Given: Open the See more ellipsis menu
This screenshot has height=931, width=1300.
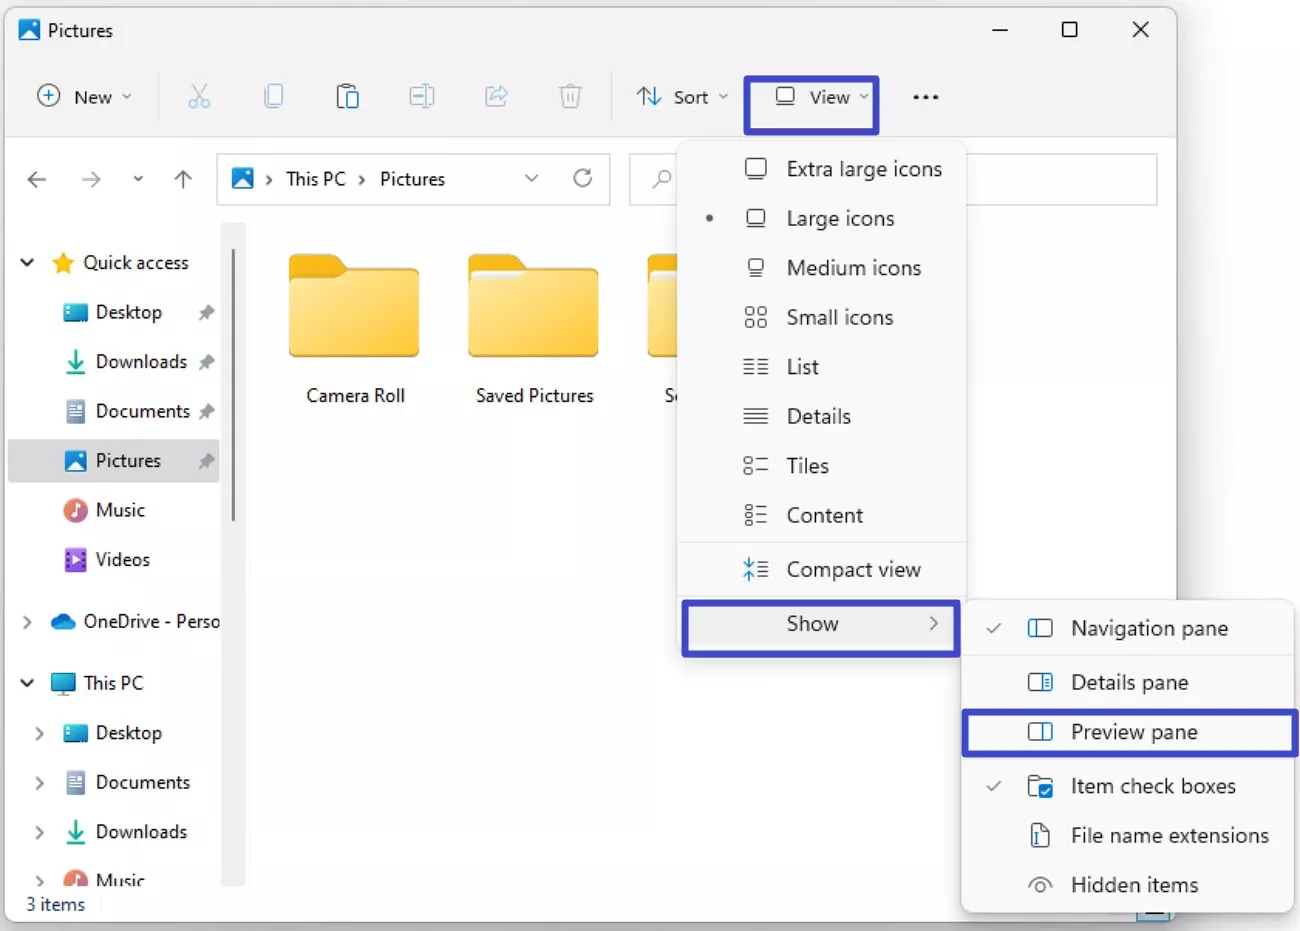Looking at the screenshot, I should [x=925, y=96].
